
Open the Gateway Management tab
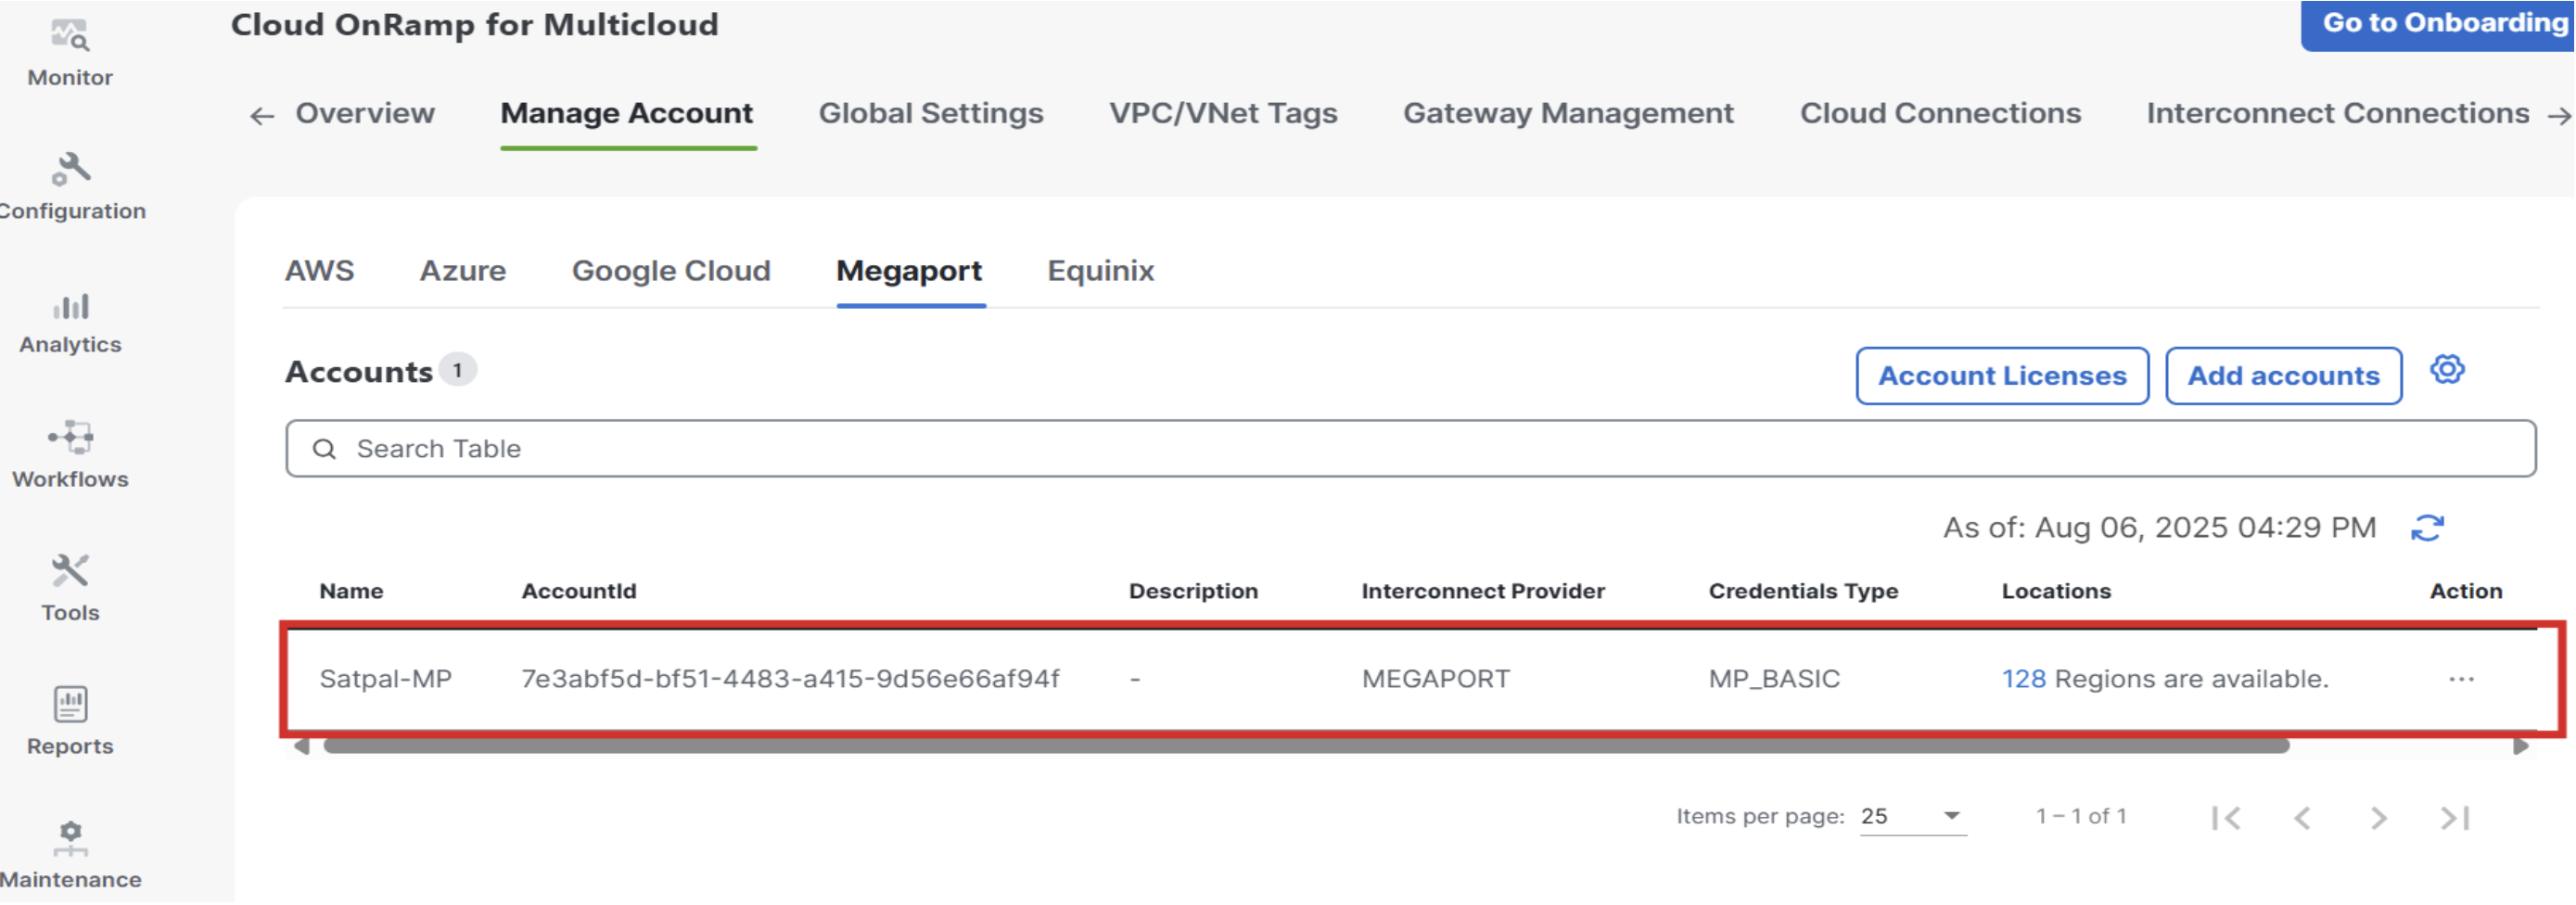pos(1568,114)
